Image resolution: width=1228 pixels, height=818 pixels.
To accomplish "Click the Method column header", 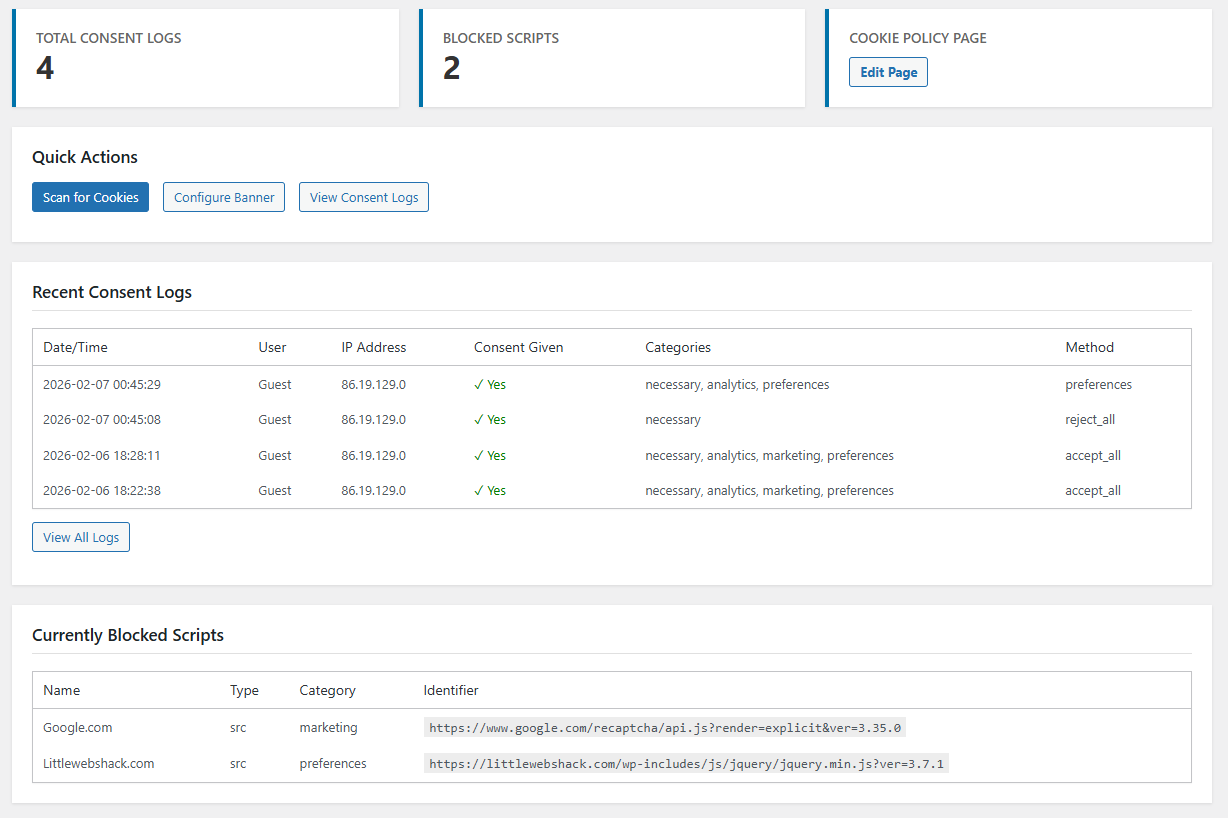I will [x=1089, y=347].
